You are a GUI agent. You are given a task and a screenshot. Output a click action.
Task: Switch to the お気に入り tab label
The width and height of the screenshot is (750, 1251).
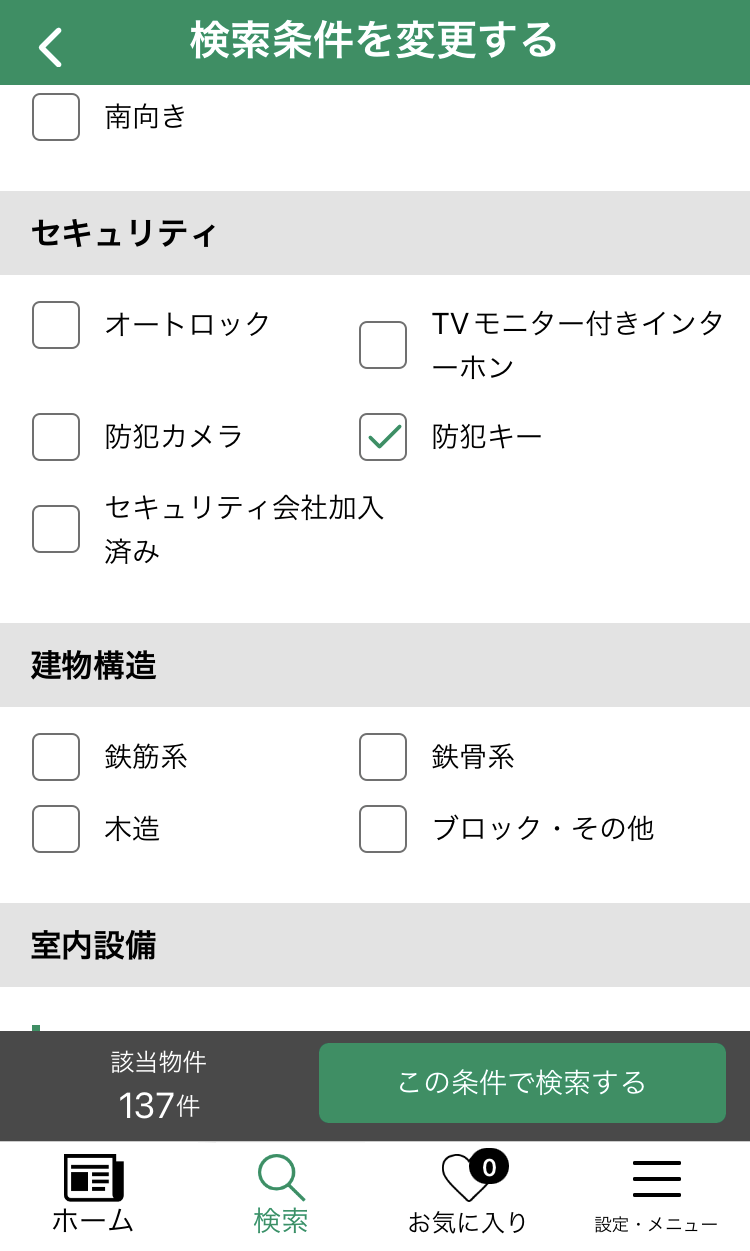pos(467,1222)
